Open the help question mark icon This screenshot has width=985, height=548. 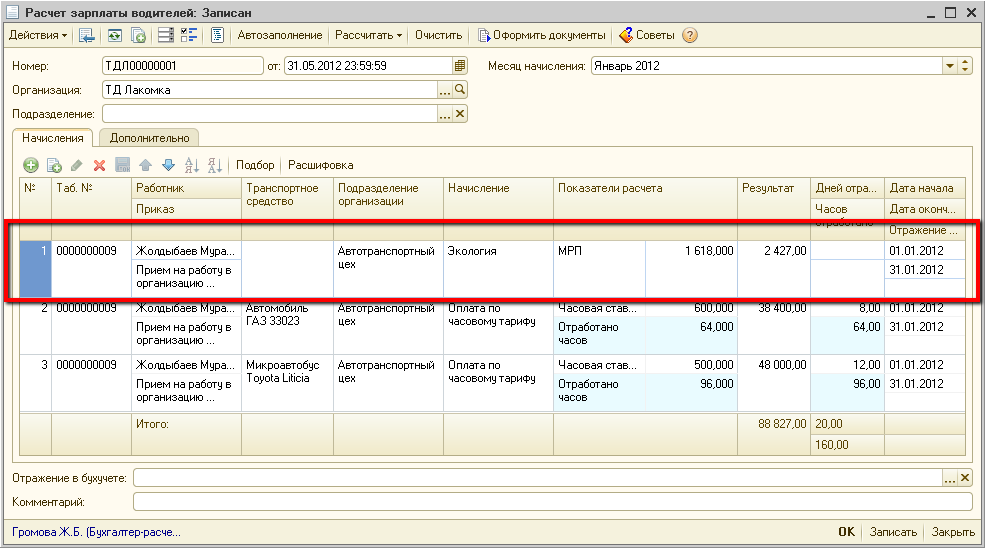click(x=689, y=35)
